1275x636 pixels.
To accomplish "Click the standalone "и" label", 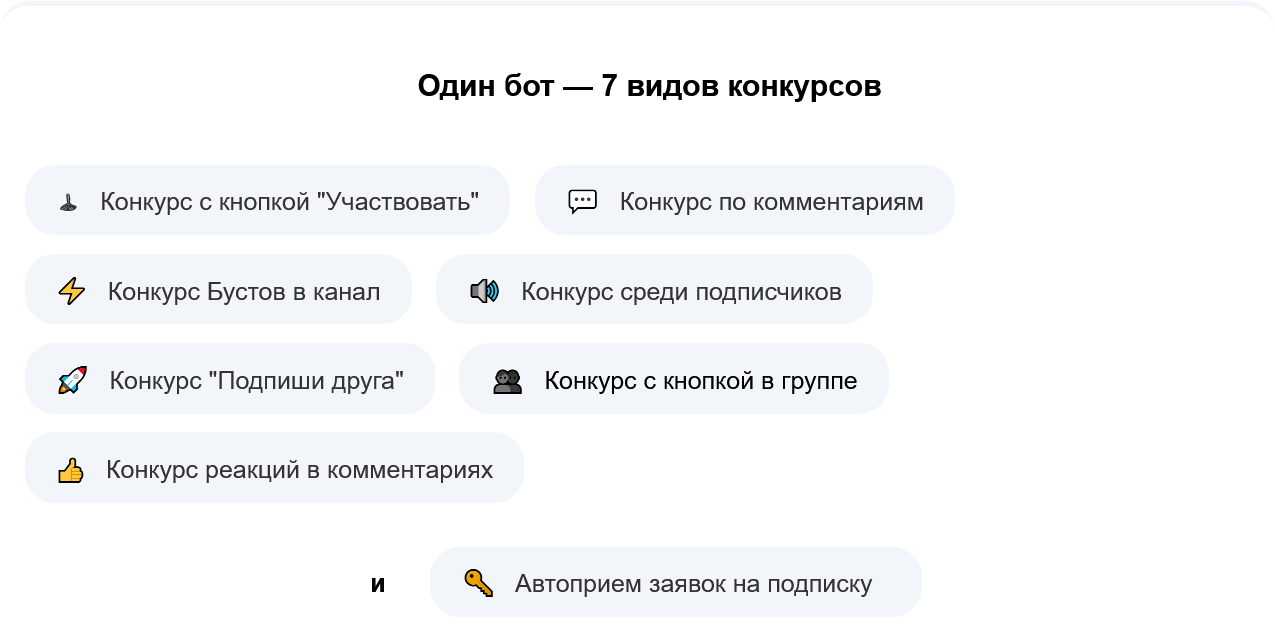I will 379,583.
